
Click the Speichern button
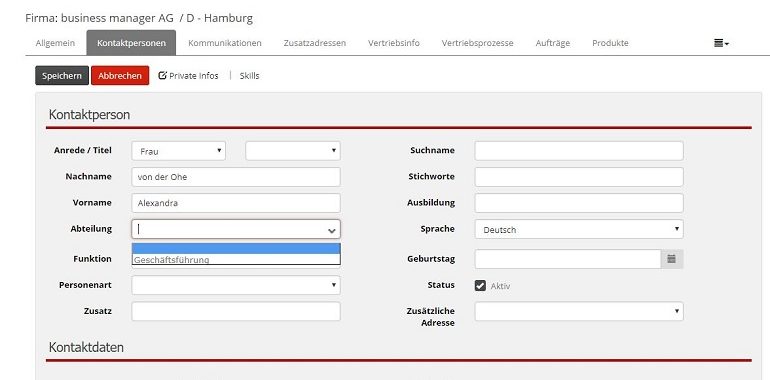pos(62,76)
